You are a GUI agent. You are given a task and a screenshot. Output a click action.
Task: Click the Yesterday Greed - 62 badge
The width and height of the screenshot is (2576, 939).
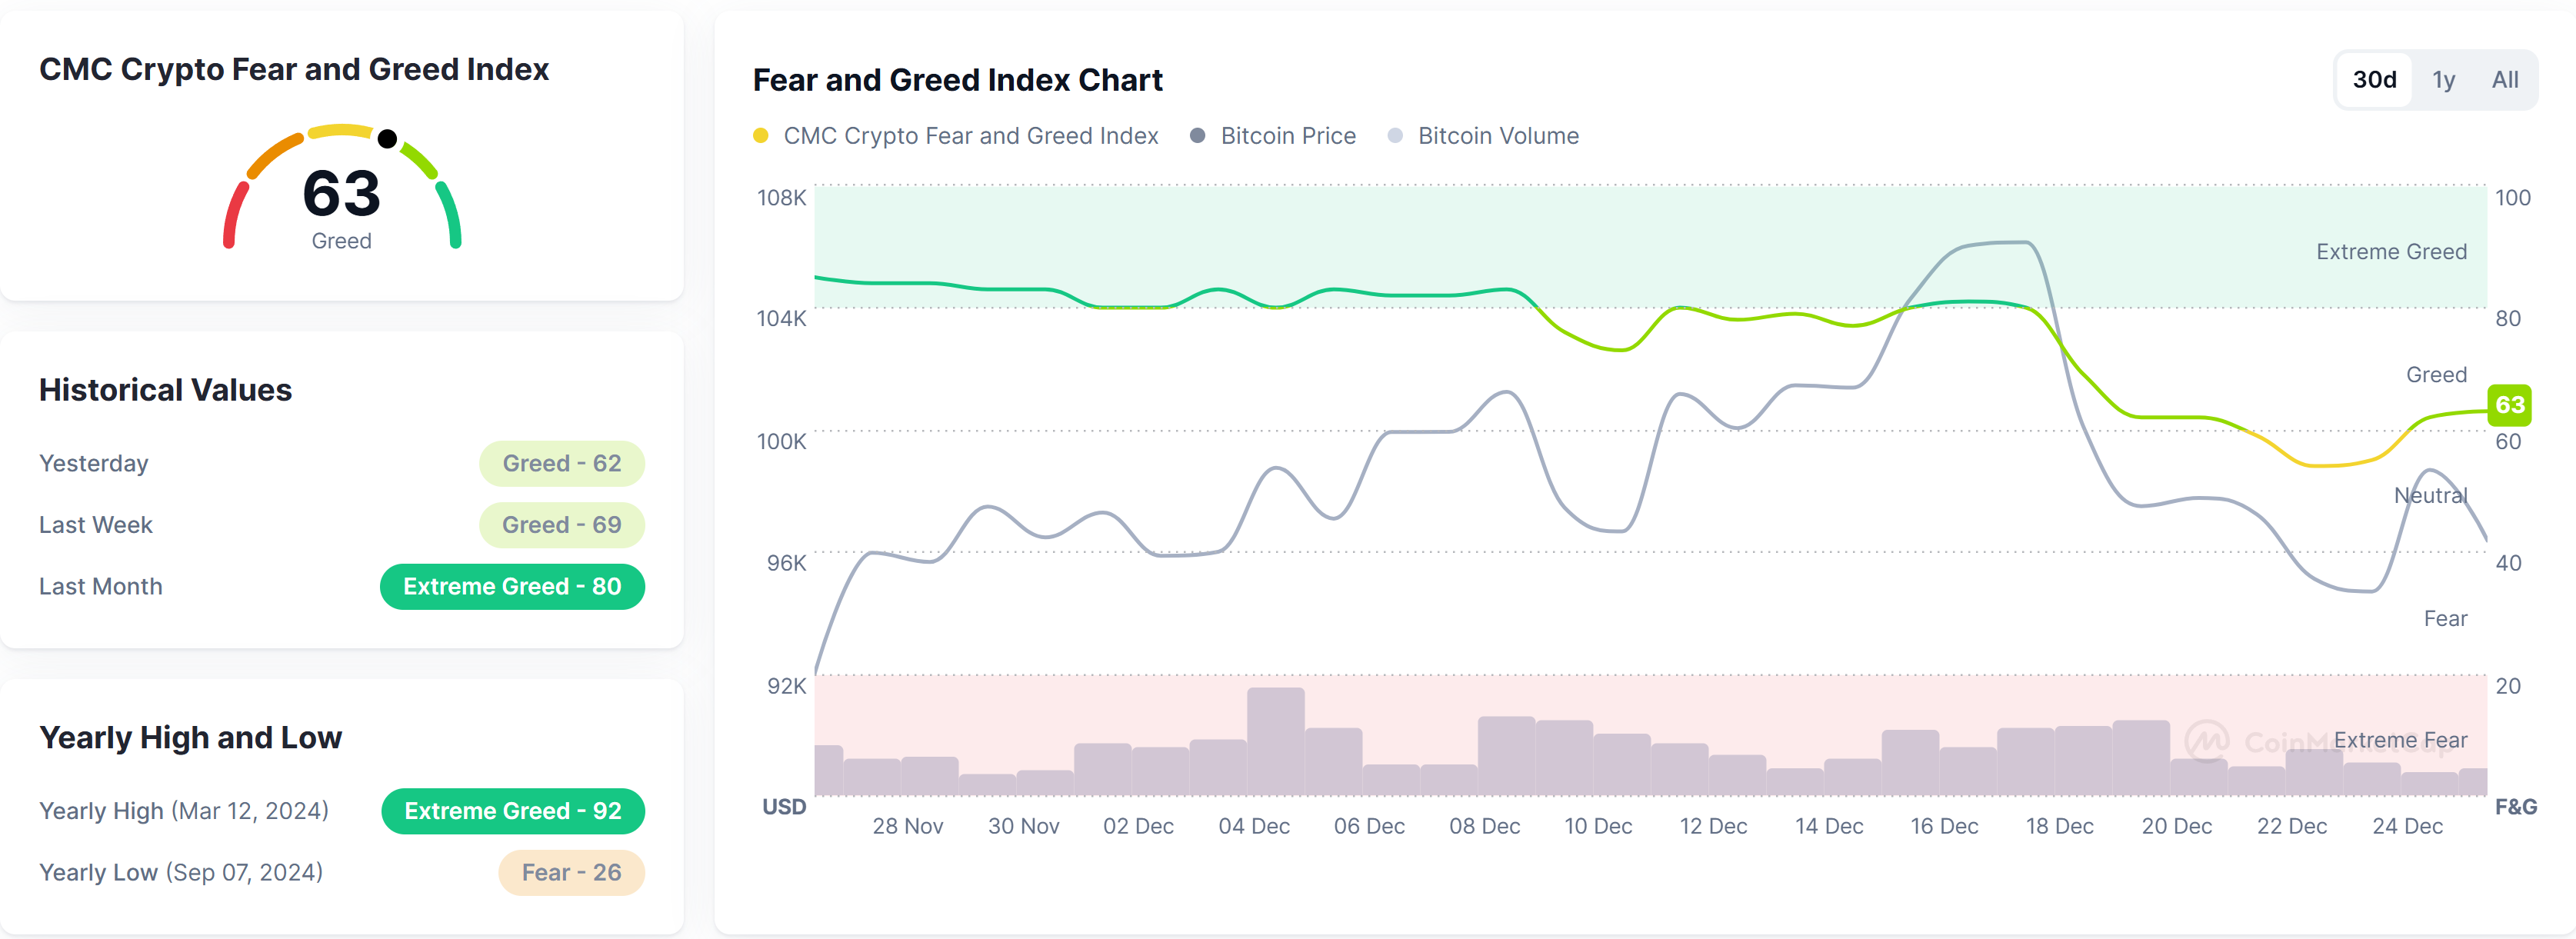[561, 464]
